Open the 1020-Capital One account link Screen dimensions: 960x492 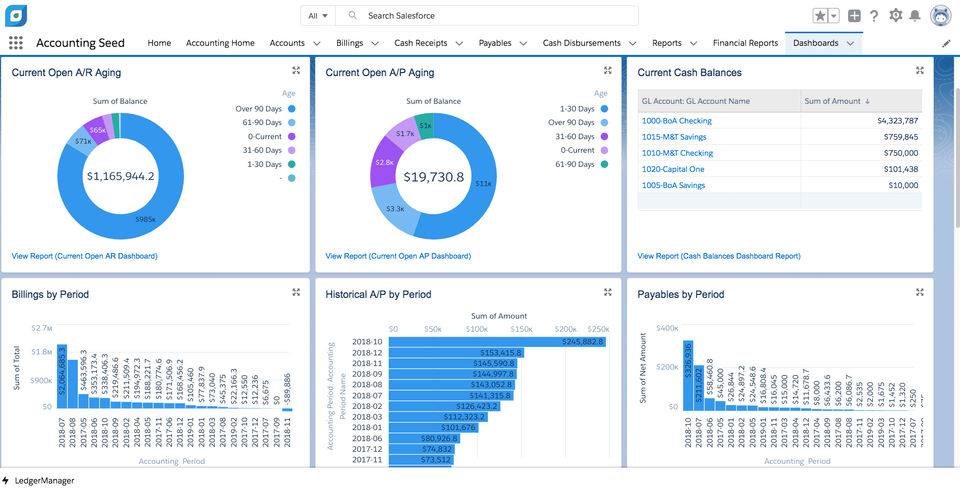coord(673,169)
